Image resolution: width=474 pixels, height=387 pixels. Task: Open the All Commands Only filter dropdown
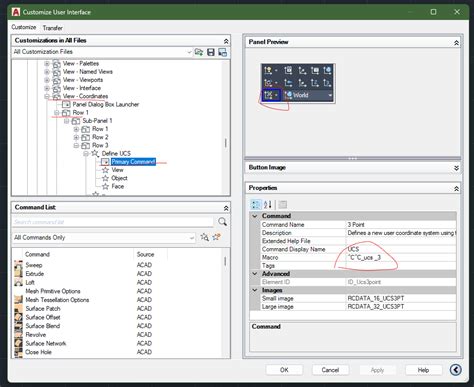point(192,238)
